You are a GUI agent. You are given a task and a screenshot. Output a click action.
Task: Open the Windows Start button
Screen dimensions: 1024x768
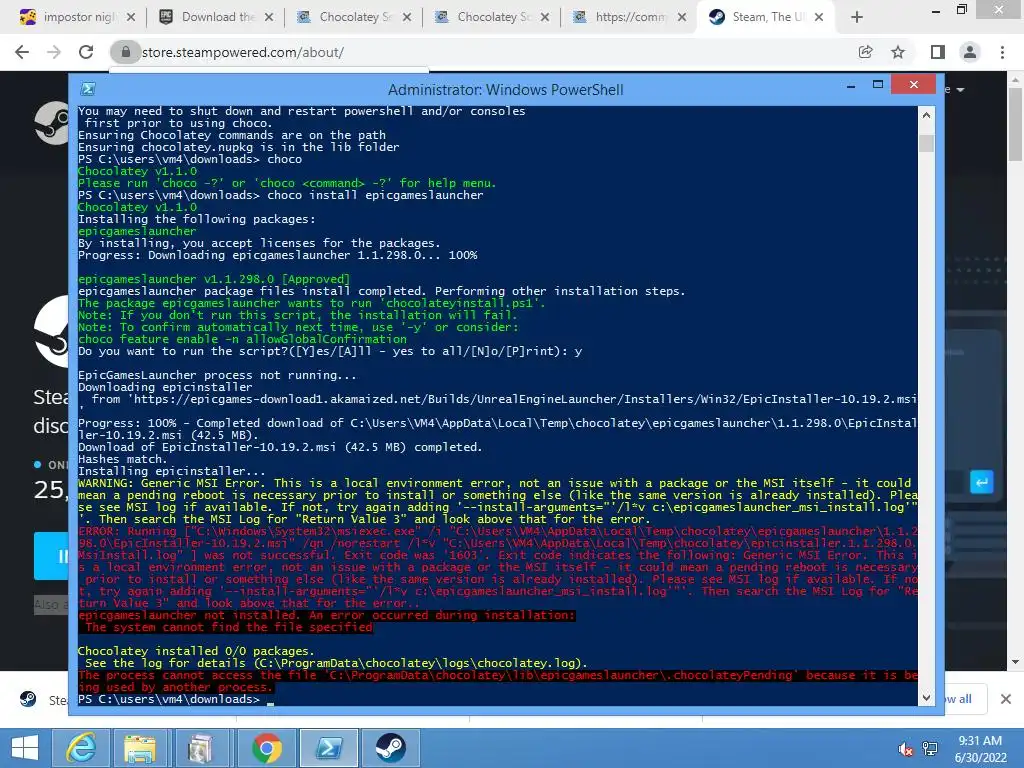tap(25, 748)
